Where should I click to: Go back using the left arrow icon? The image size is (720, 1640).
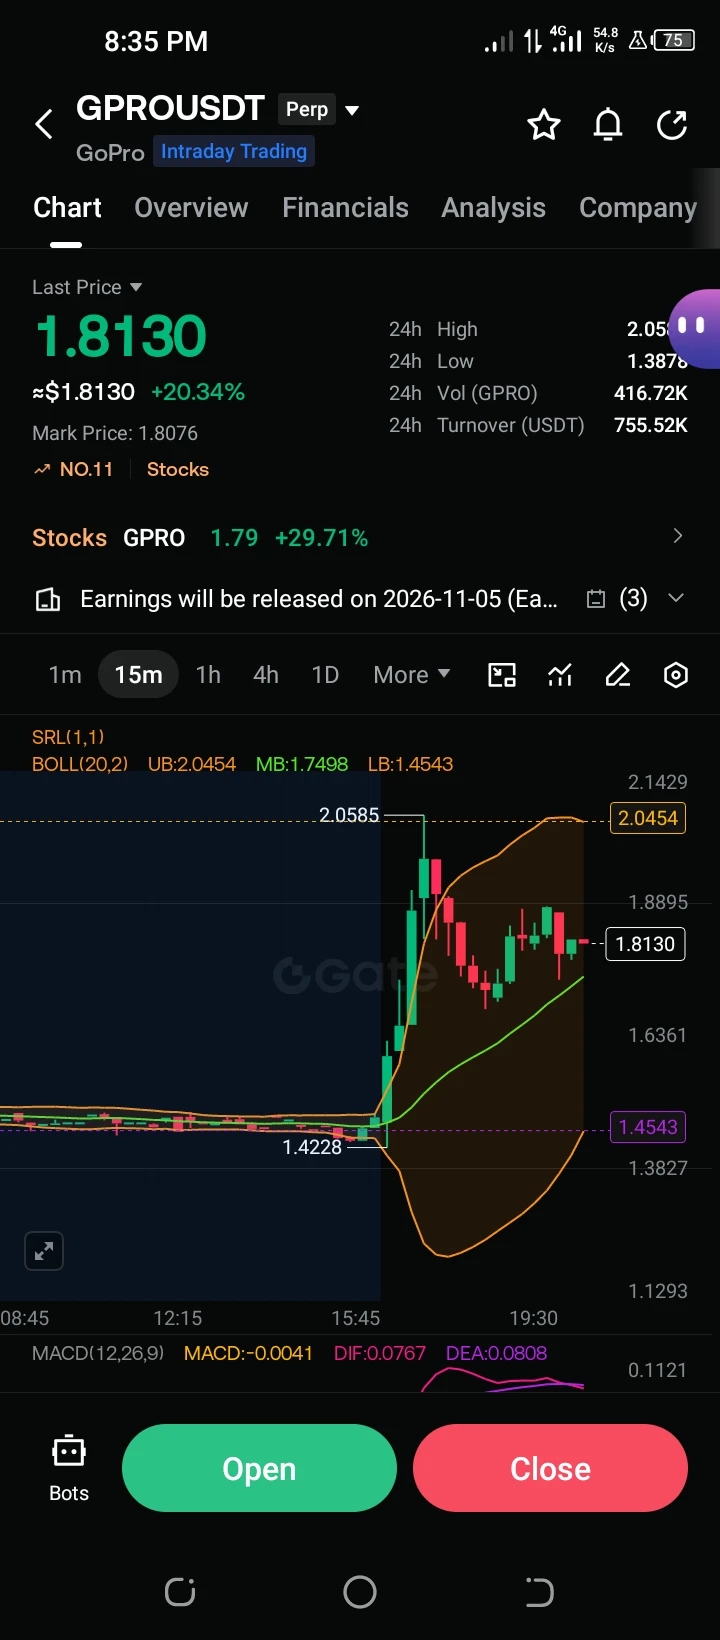(44, 125)
